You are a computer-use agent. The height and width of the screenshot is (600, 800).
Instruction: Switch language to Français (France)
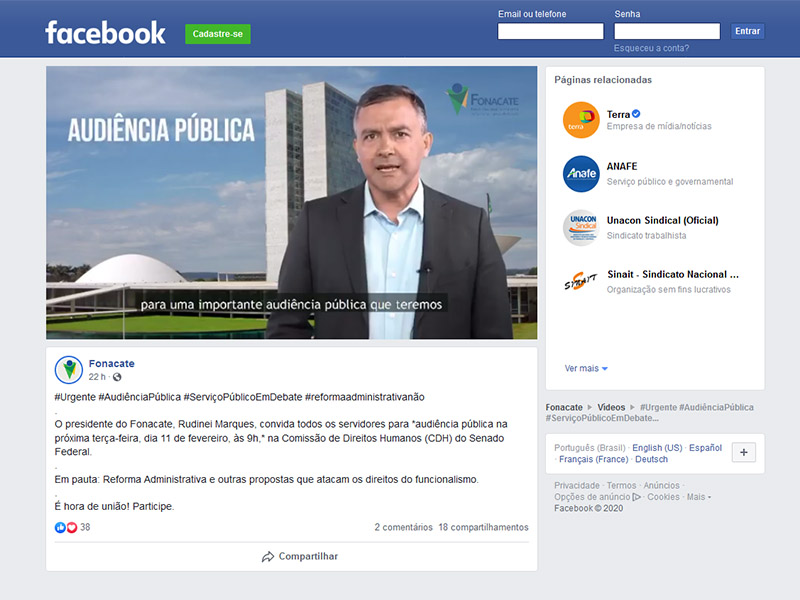tap(594, 459)
